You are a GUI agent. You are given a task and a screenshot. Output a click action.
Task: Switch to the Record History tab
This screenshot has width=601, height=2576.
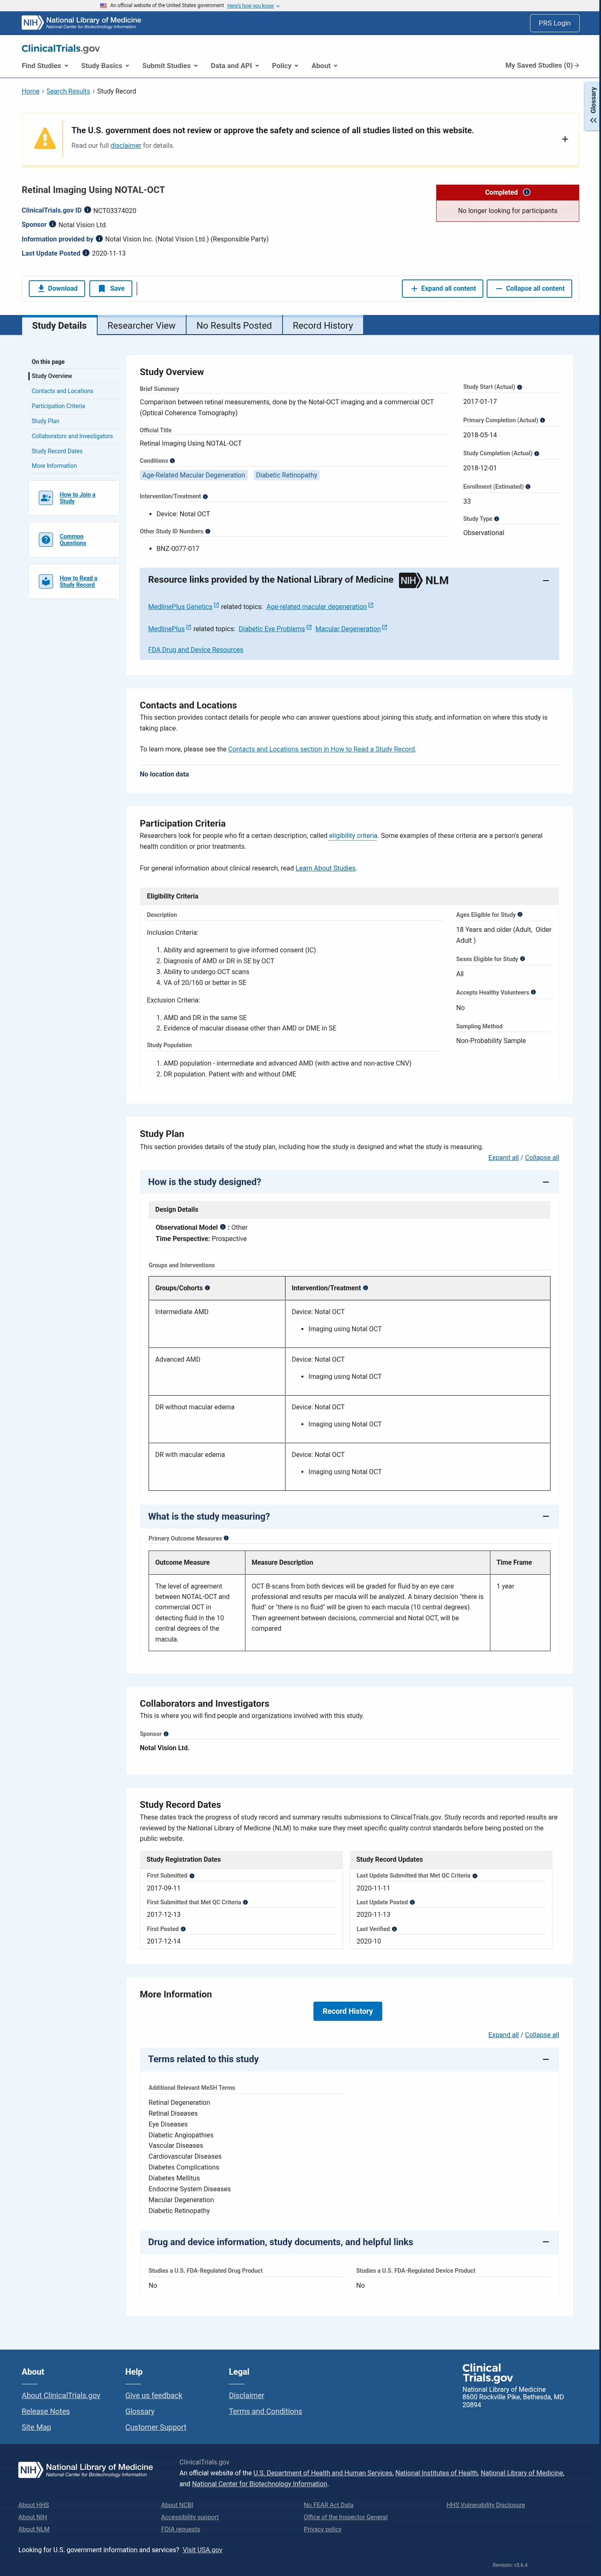coord(323,325)
